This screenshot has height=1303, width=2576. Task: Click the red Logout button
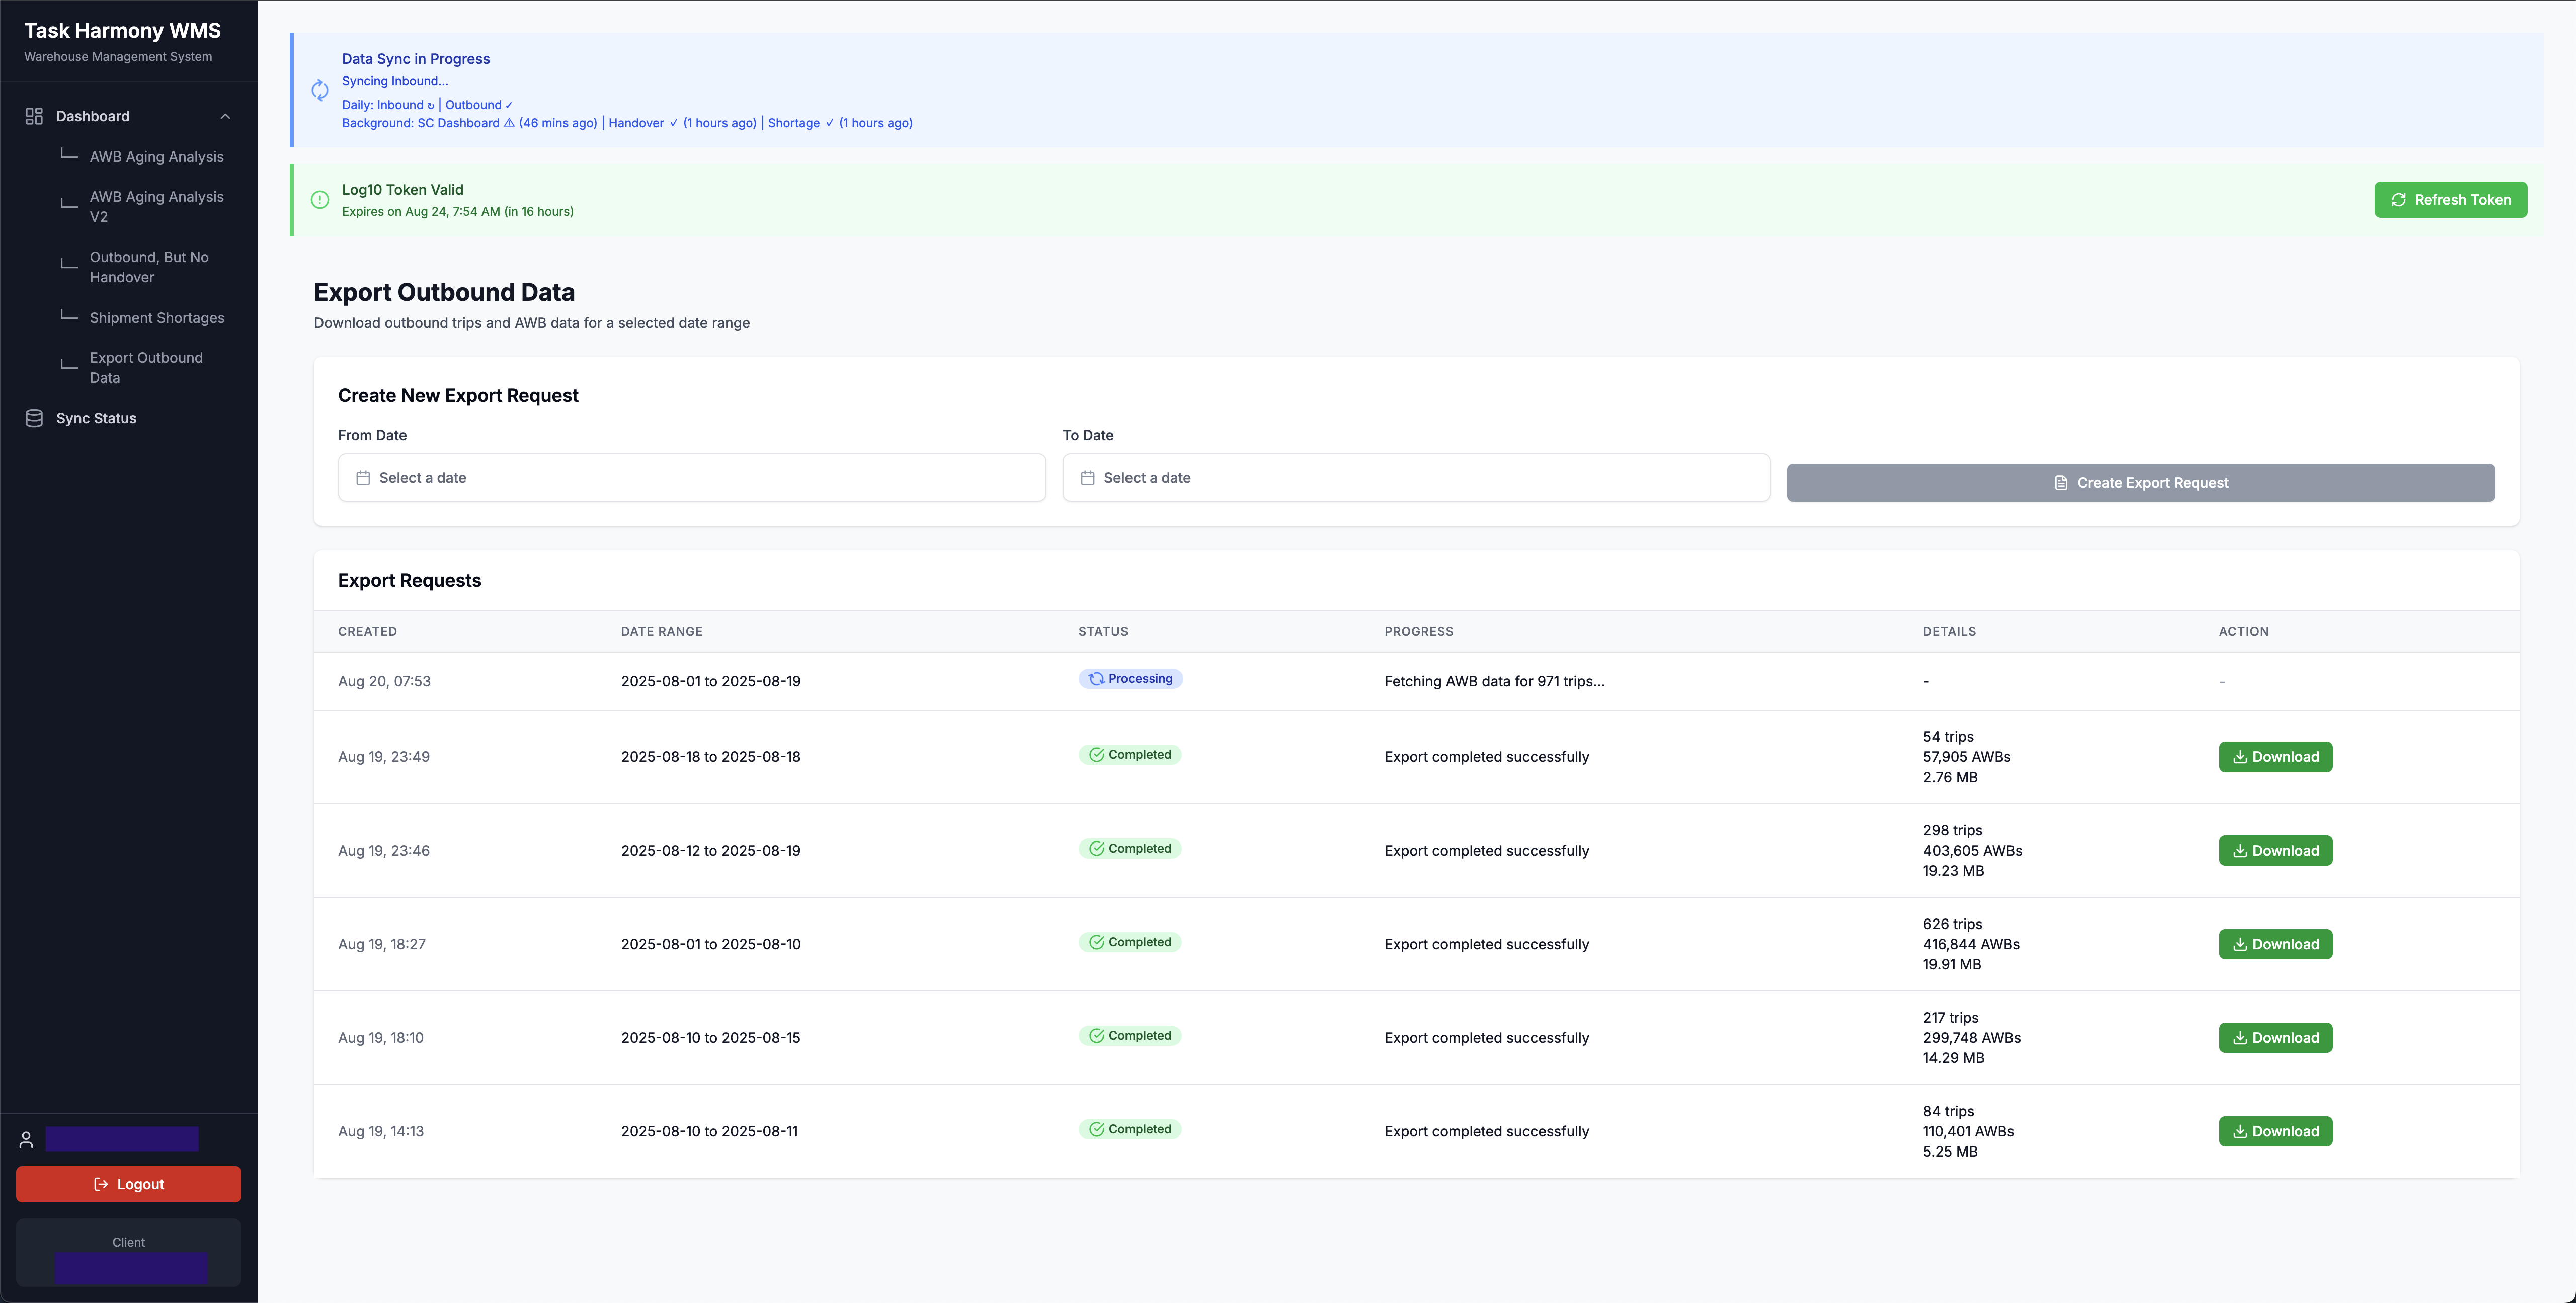point(128,1184)
